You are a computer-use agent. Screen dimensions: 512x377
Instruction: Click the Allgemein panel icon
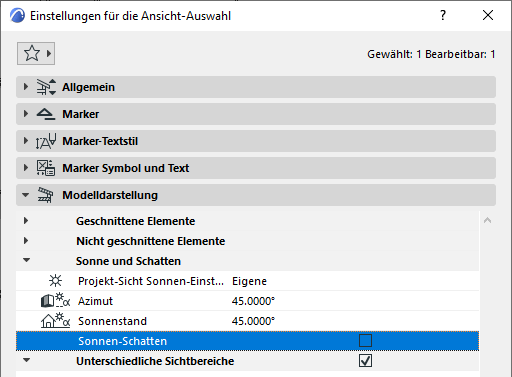pos(46,87)
